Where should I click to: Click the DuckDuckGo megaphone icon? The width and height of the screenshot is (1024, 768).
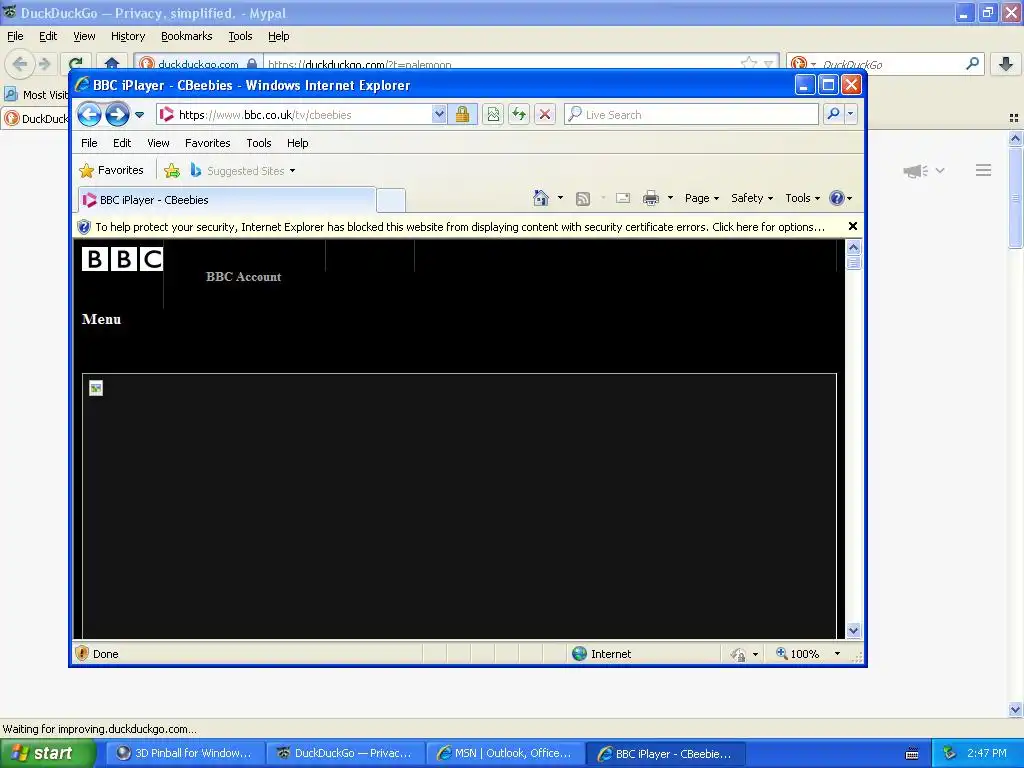pos(916,171)
